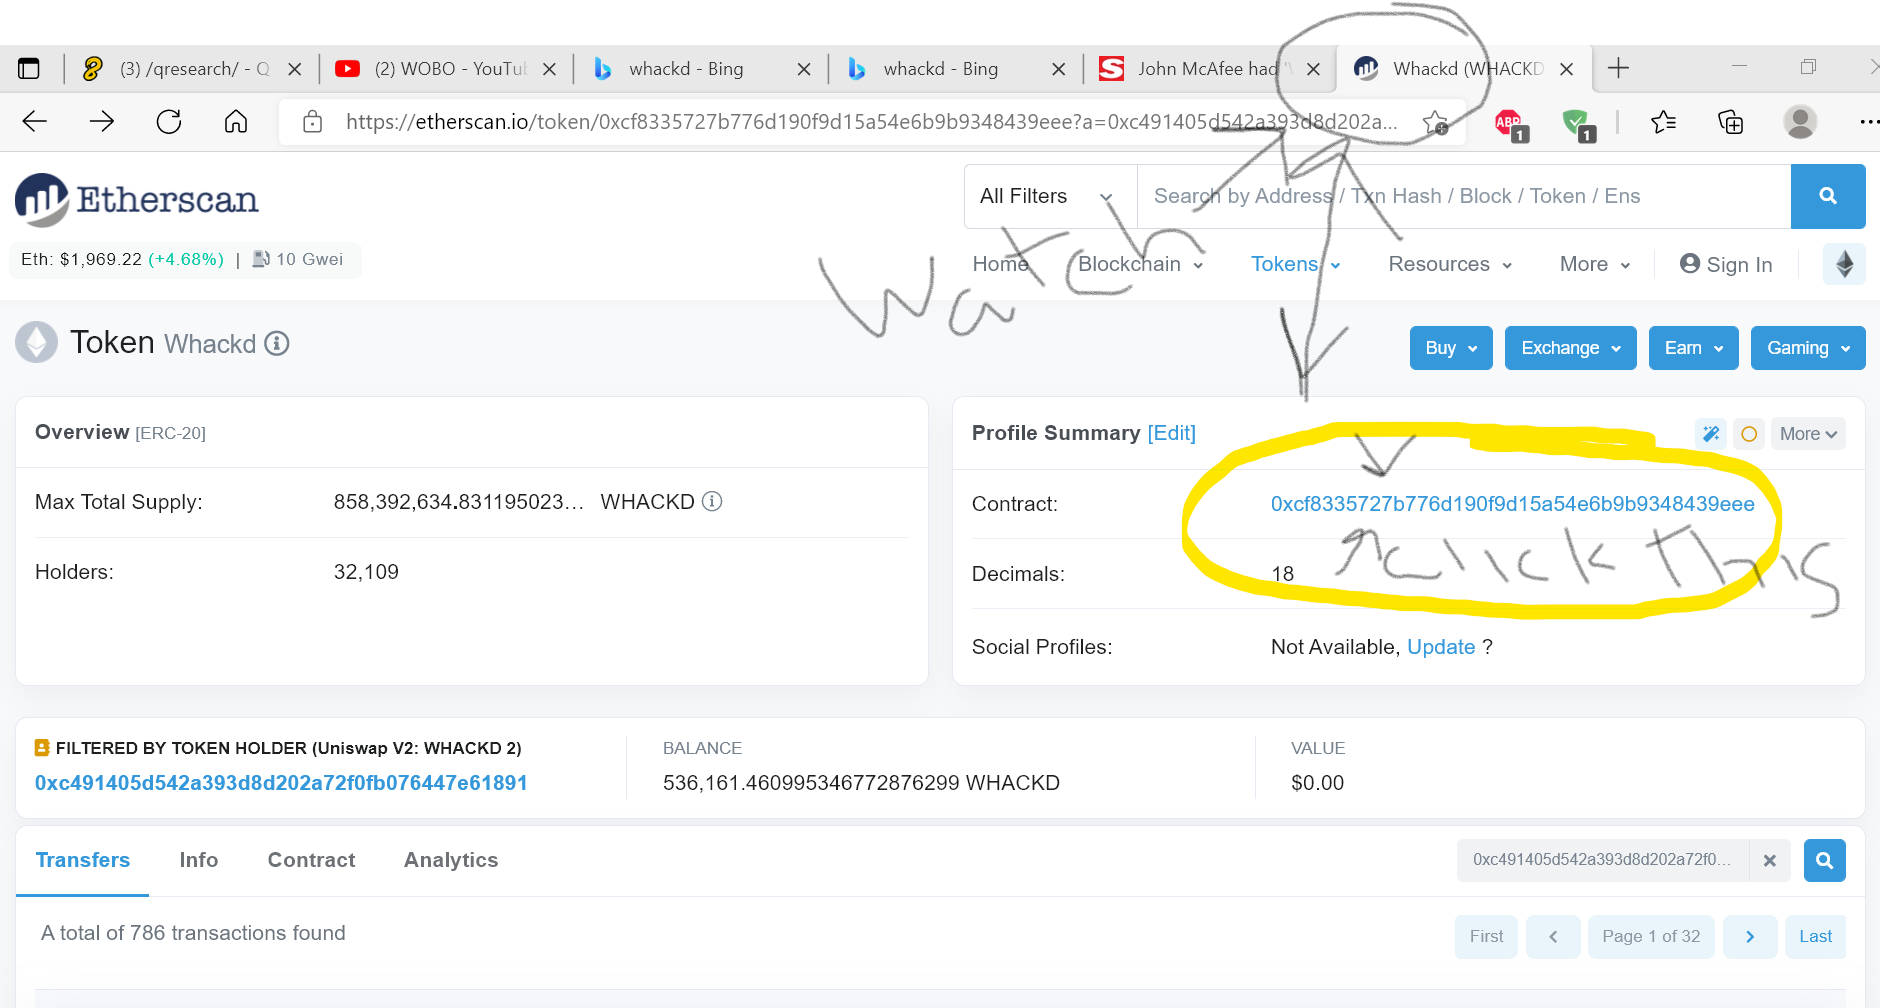Expand More options in Profile Summary
The image size is (1880, 1008).
1808,434
